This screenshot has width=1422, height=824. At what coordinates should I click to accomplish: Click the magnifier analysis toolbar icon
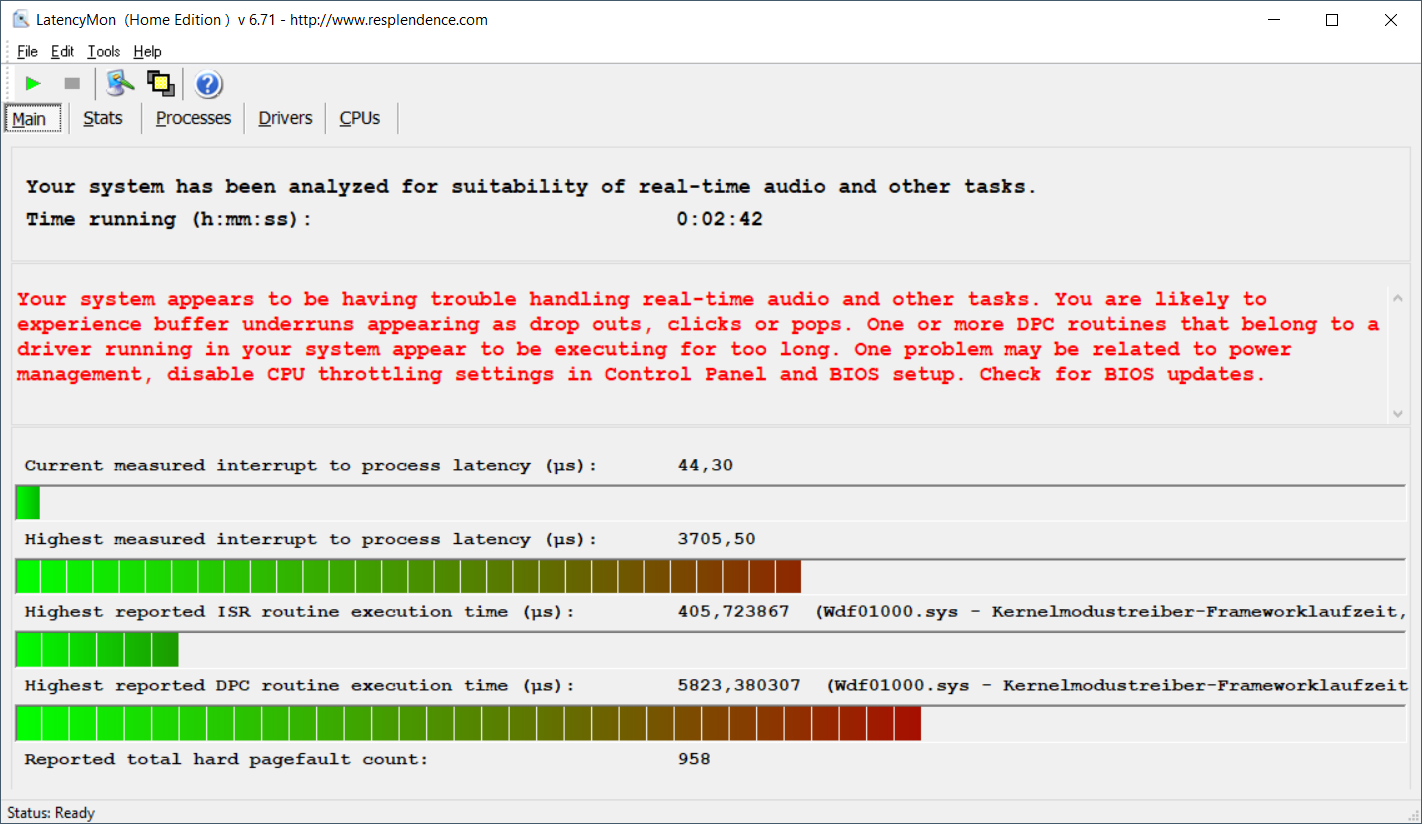[x=120, y=83]
